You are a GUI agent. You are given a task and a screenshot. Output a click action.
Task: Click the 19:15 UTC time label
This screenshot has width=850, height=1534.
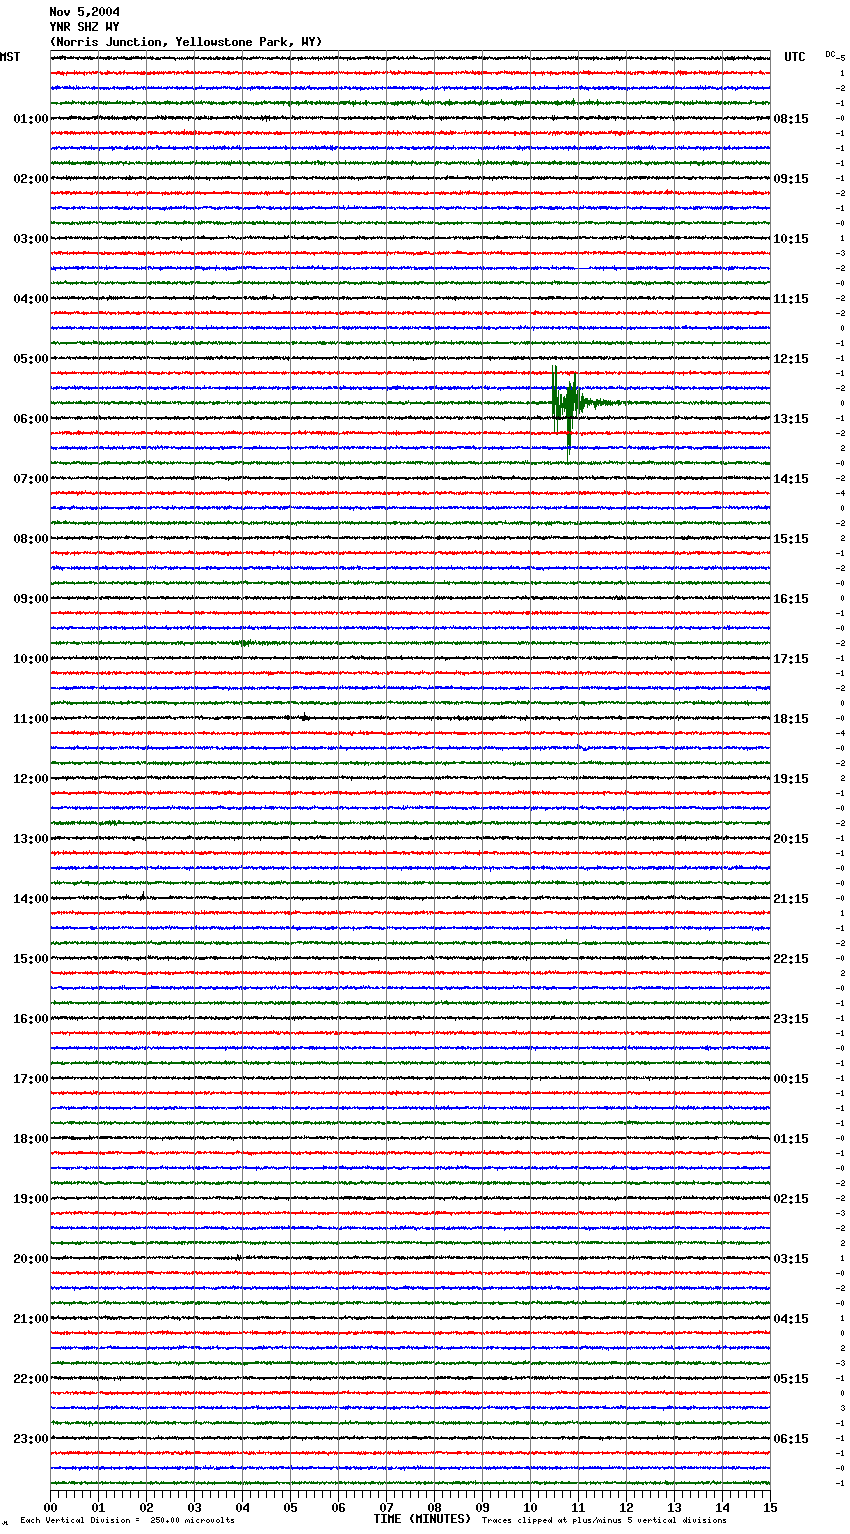(x=791, y=779)
